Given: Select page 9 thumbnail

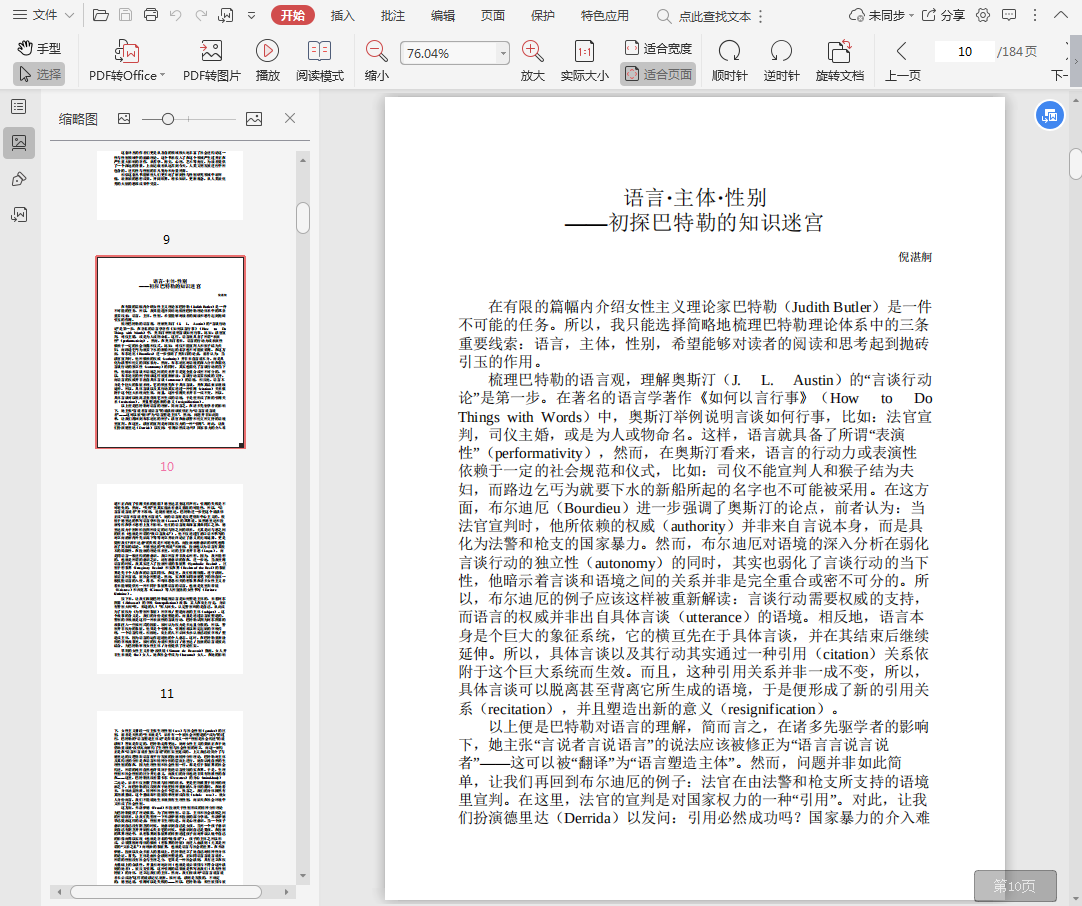Looking at the screenshot, I should (170, 185).
